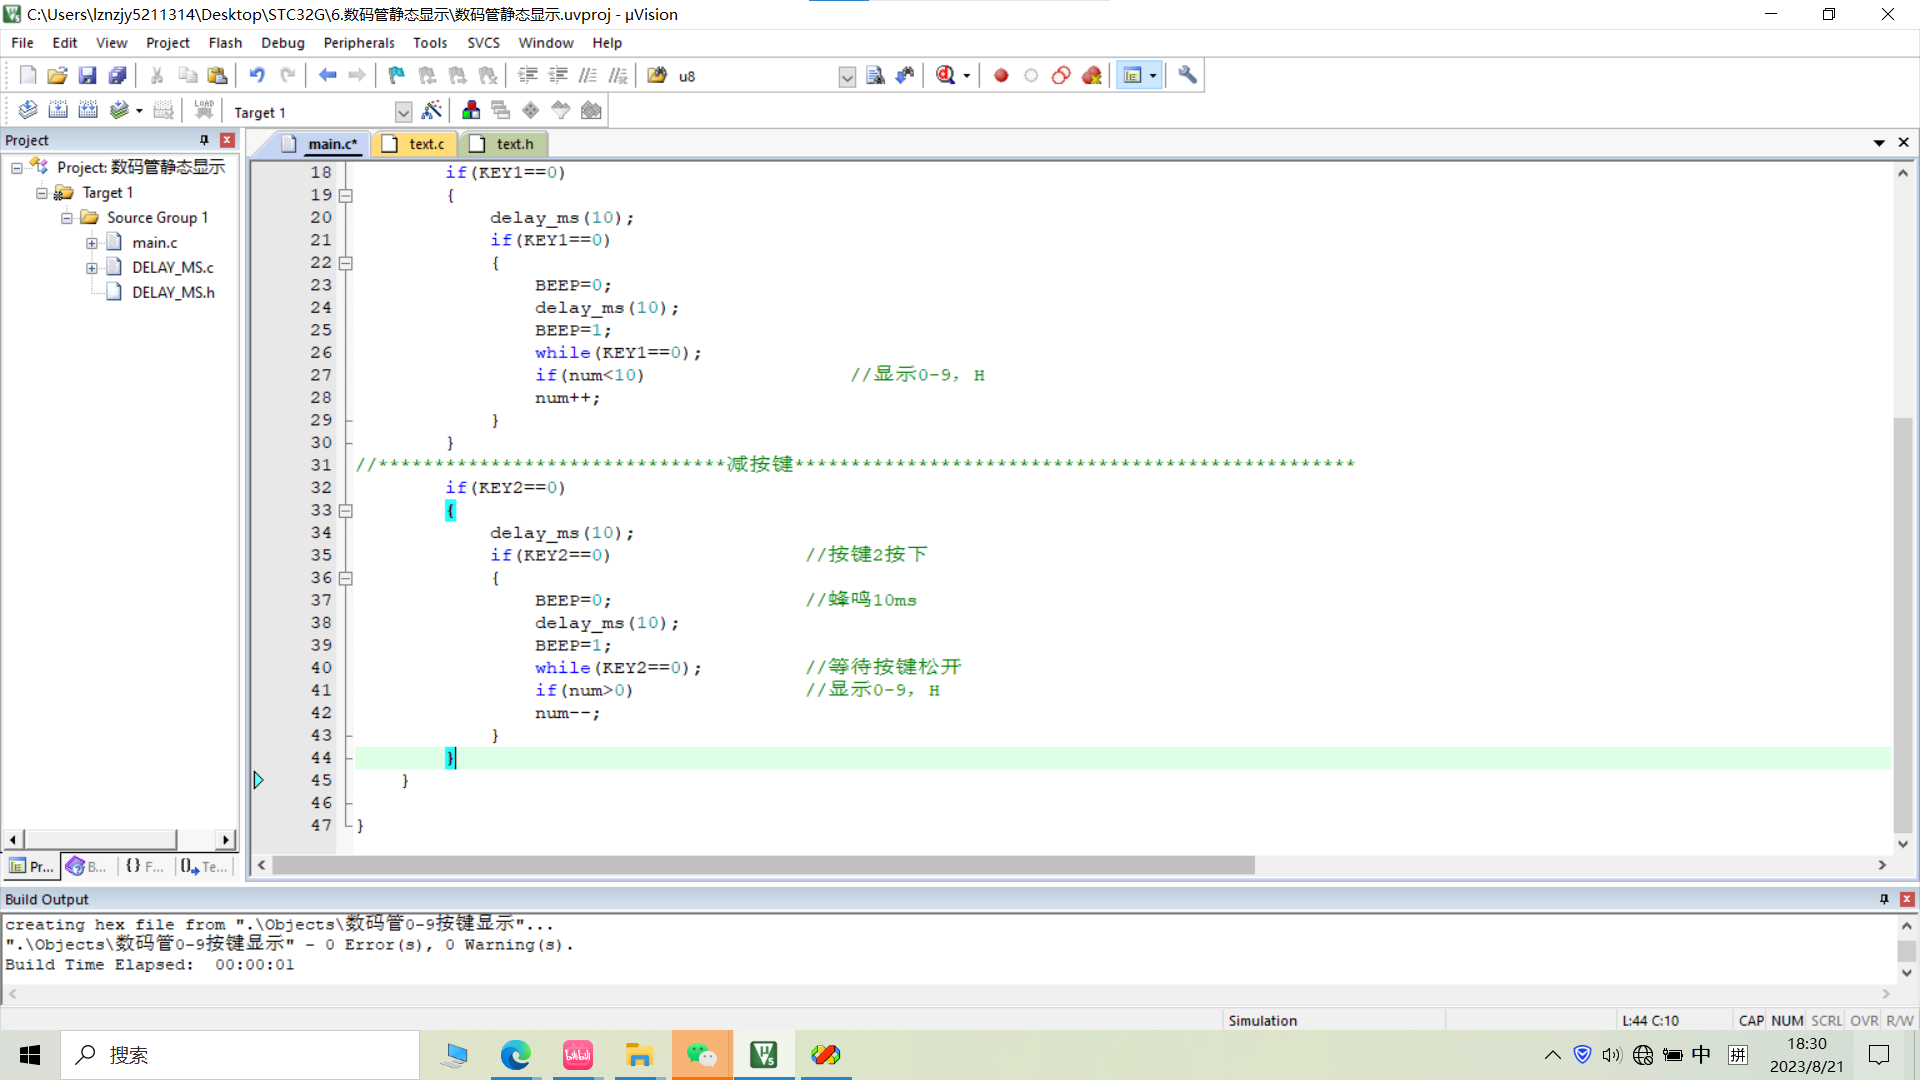Toggle the project window view button
1920x1080 pixels.
pyautogui.click(x=1133, y=76)
